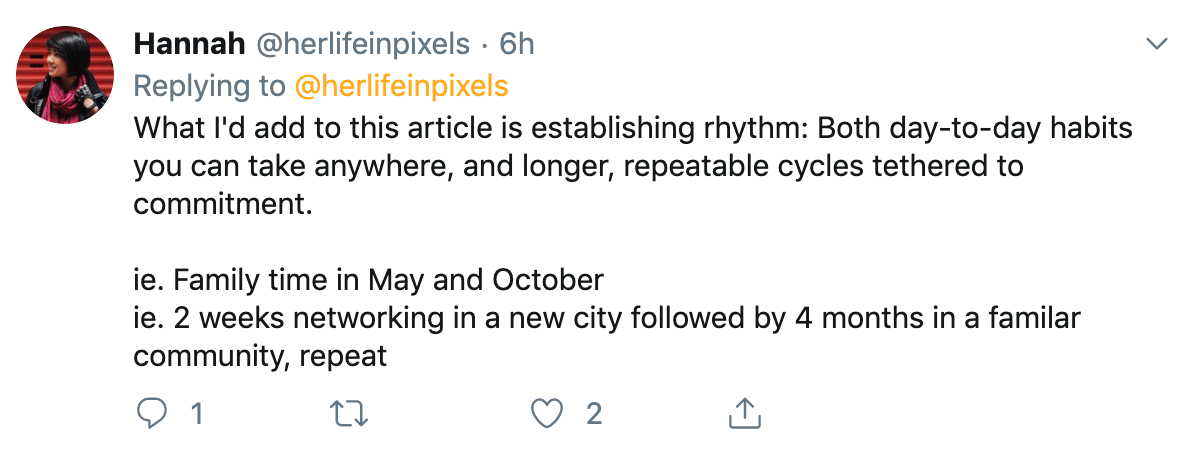Click the reply speech bubble icon

point(152,413)
